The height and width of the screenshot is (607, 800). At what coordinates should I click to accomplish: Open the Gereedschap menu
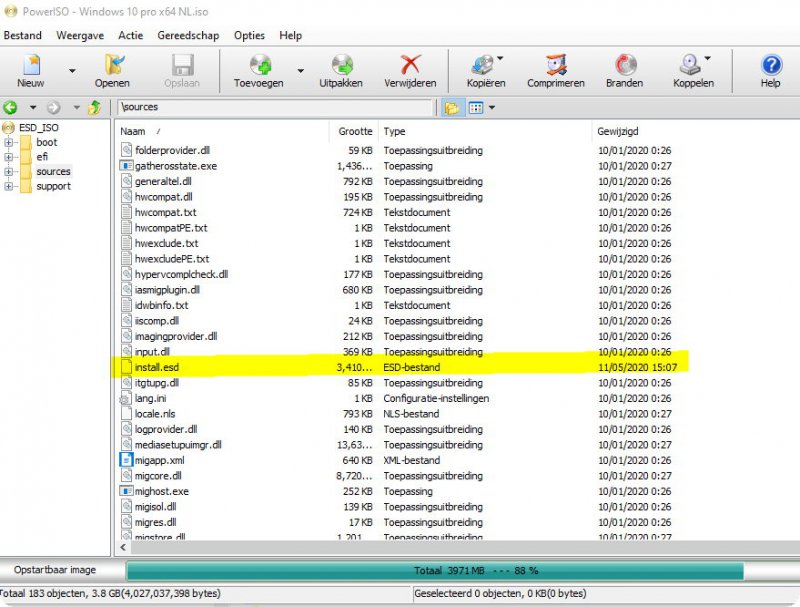(188, 35)
